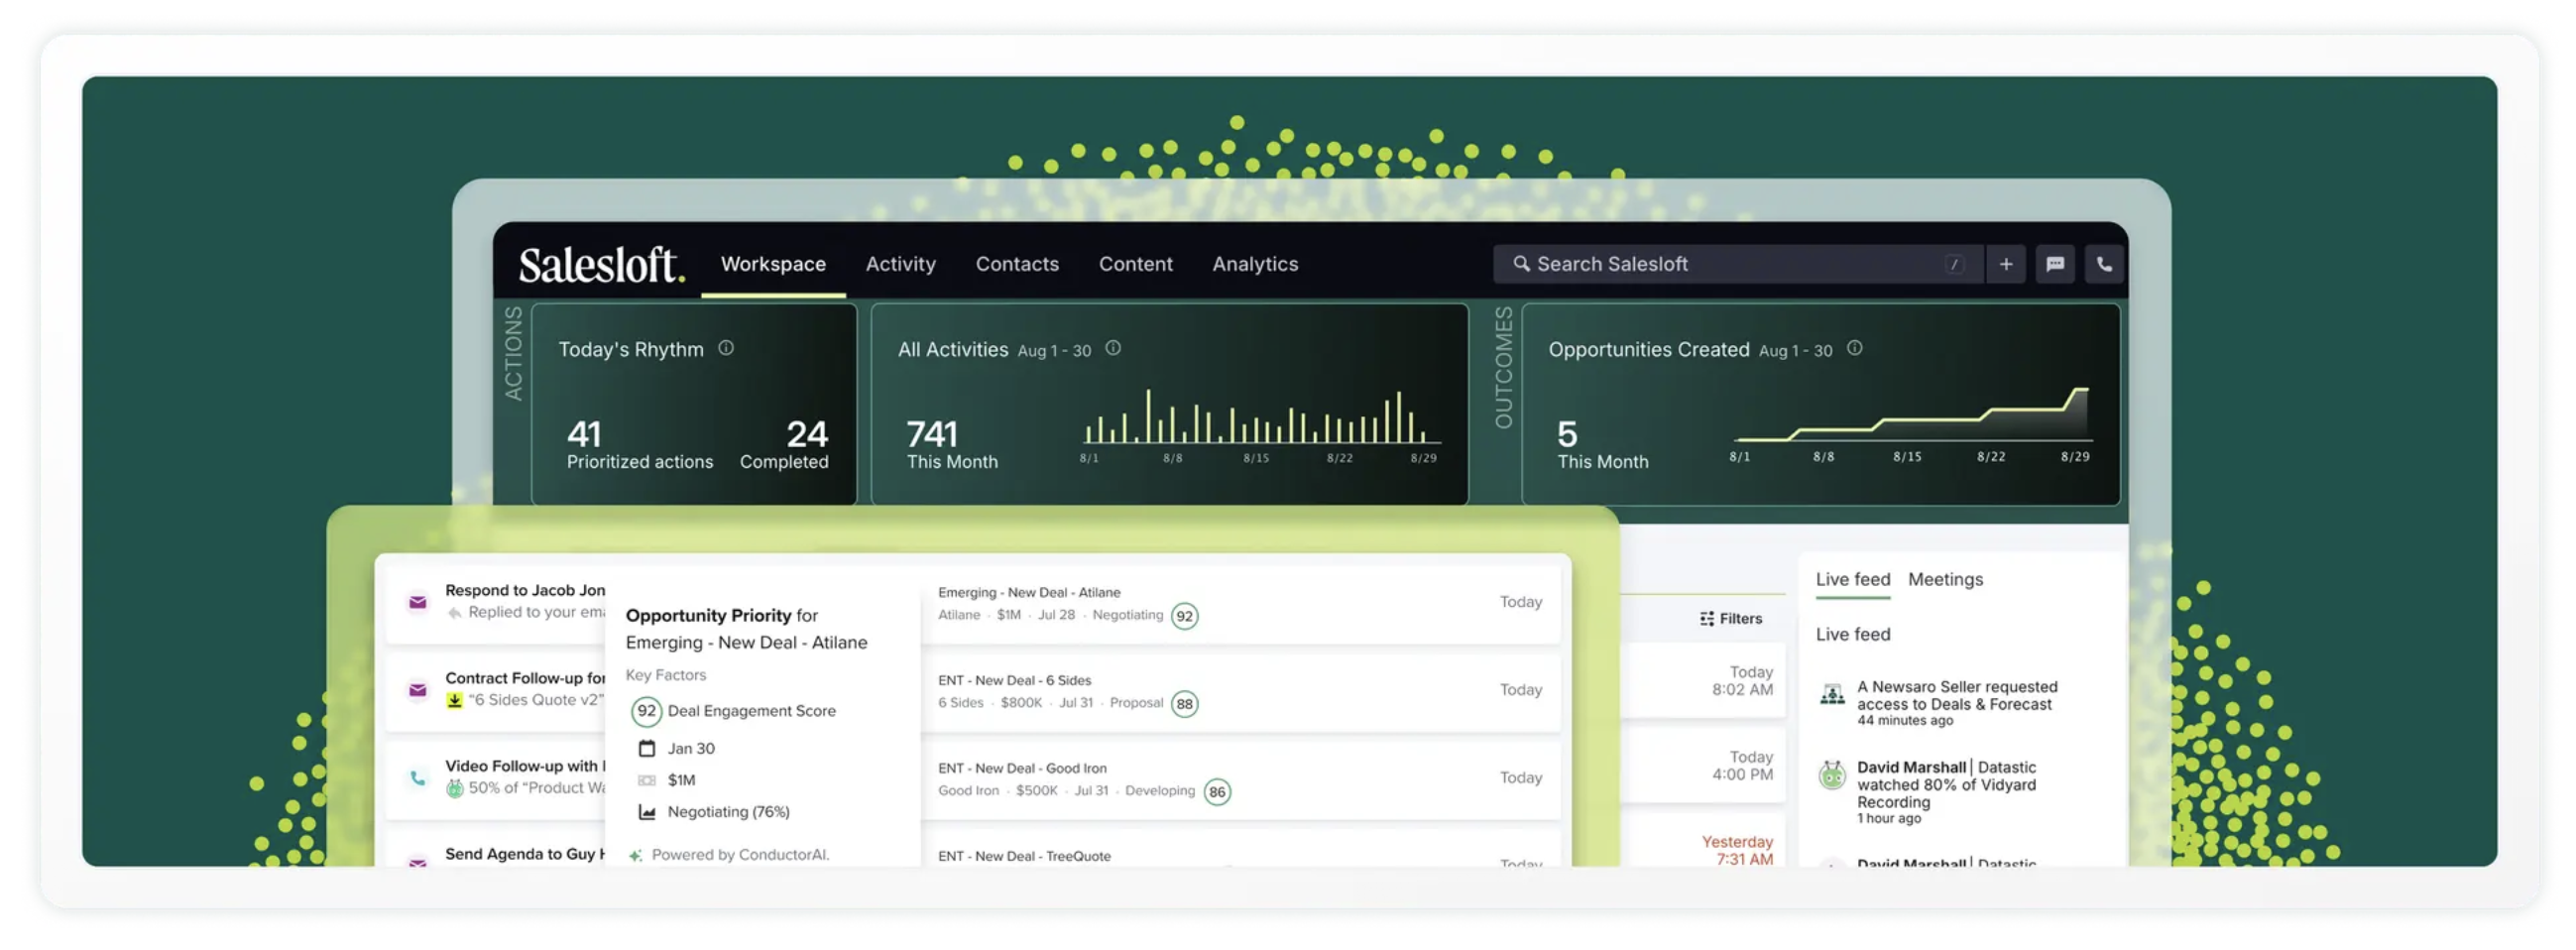Switch to the Meetings tab
Viewport: 2576px width, 950px height.
[x=1944, y=580]
